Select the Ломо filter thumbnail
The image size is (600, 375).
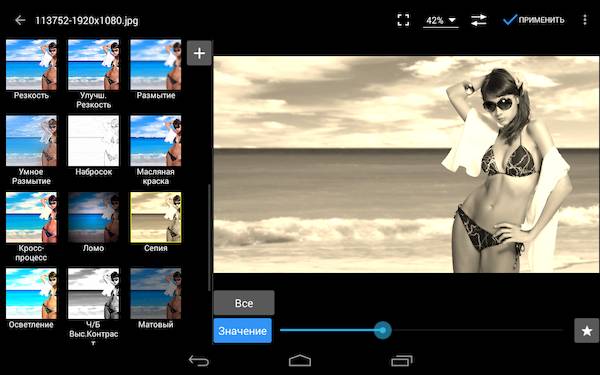(x=93, y=217)
